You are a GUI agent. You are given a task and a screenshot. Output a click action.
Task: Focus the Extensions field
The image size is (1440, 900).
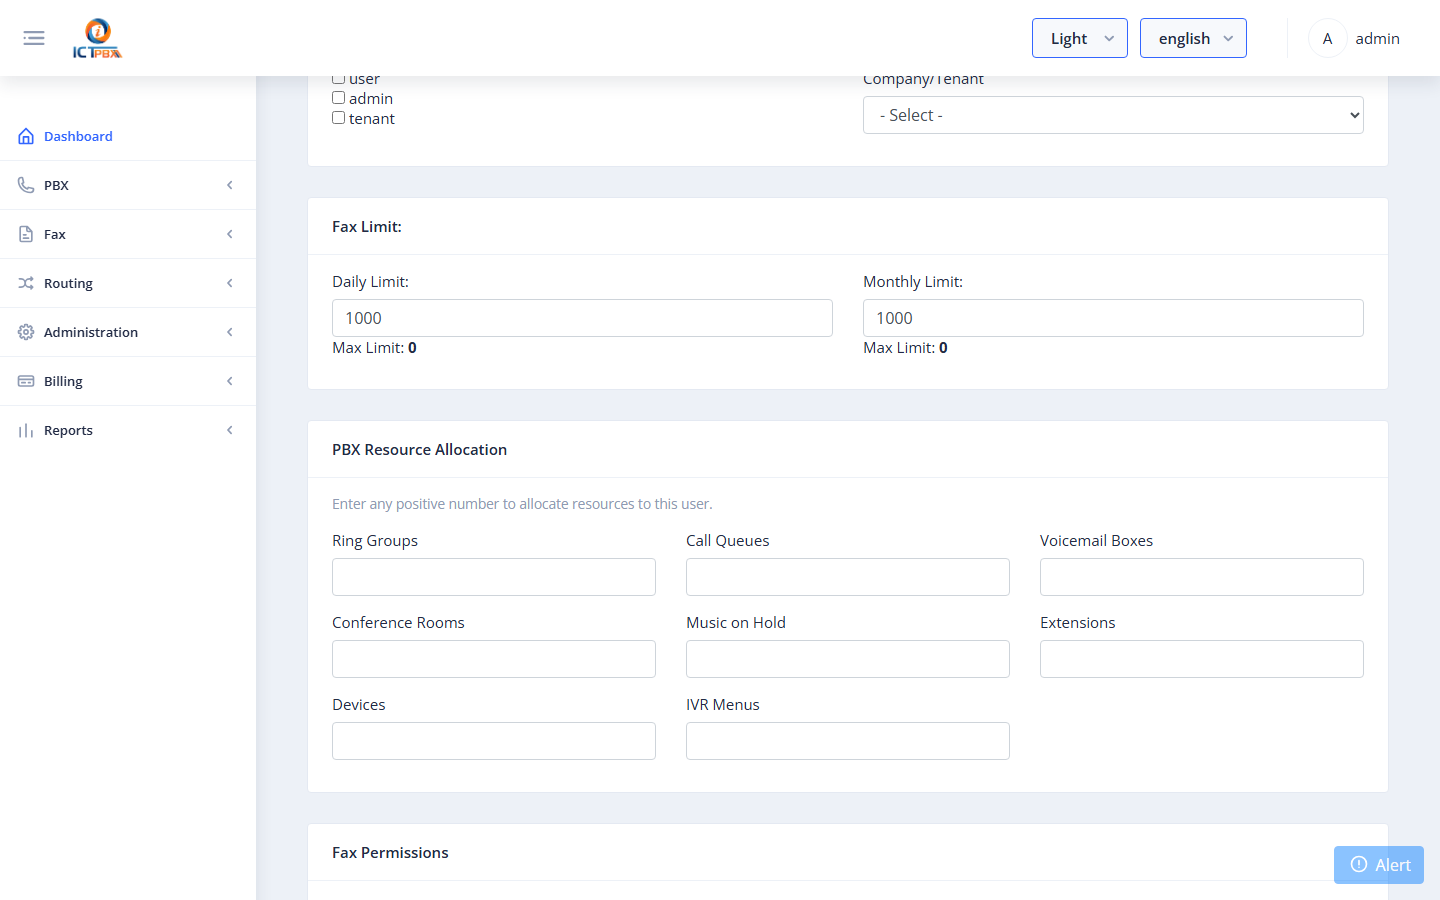coord(1202,659)
